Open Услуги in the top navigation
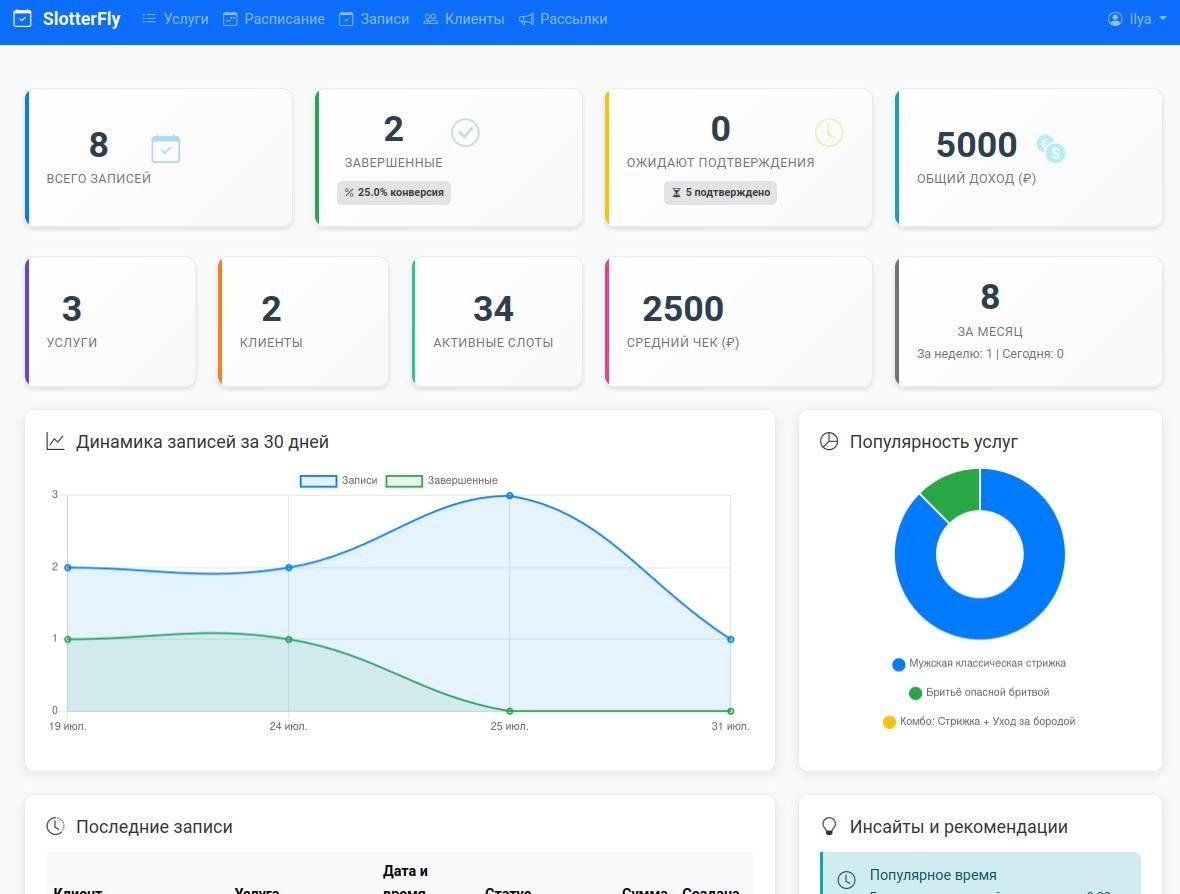 (x=175, y=19)
